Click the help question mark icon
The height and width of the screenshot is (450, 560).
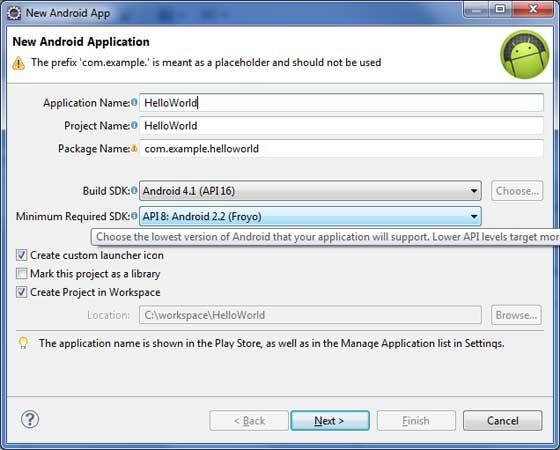(30, 419)
